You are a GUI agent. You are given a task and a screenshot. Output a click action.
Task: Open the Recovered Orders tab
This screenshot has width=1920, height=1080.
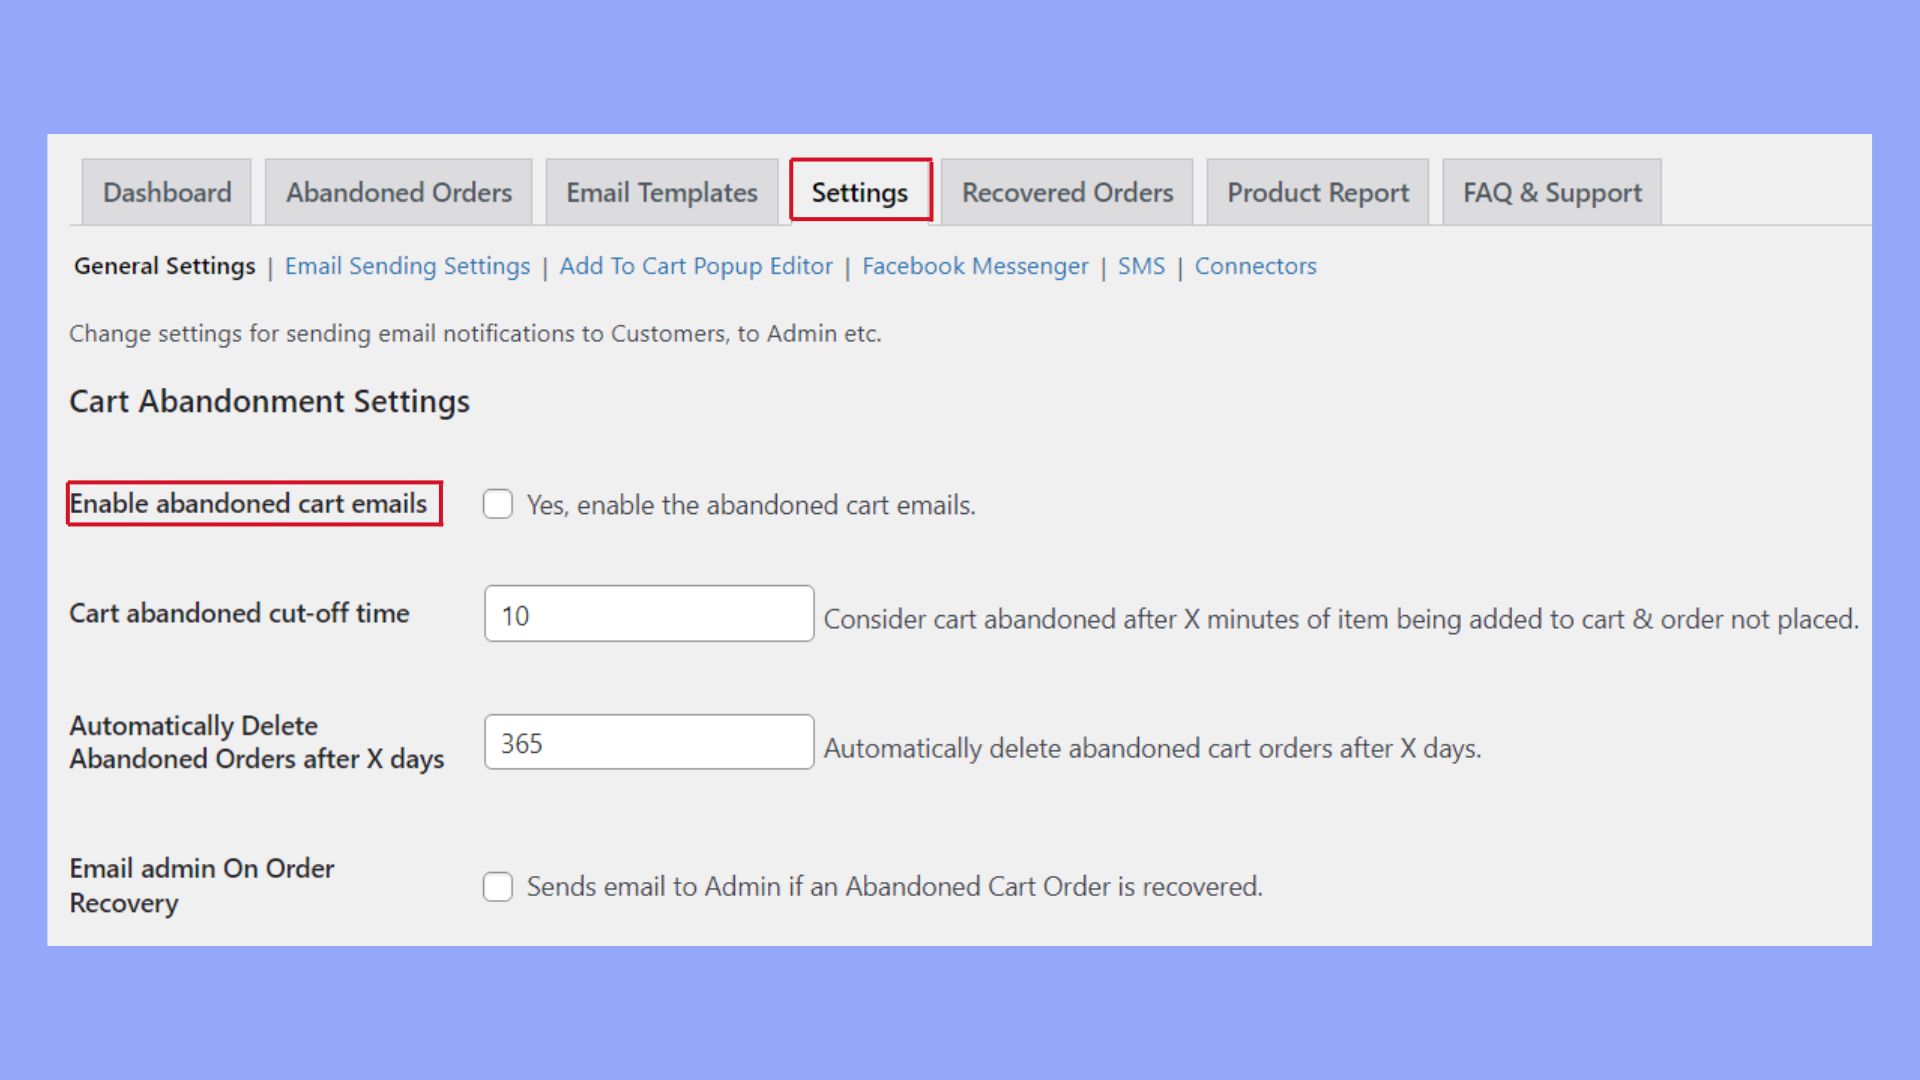(x=1066, y=192)
